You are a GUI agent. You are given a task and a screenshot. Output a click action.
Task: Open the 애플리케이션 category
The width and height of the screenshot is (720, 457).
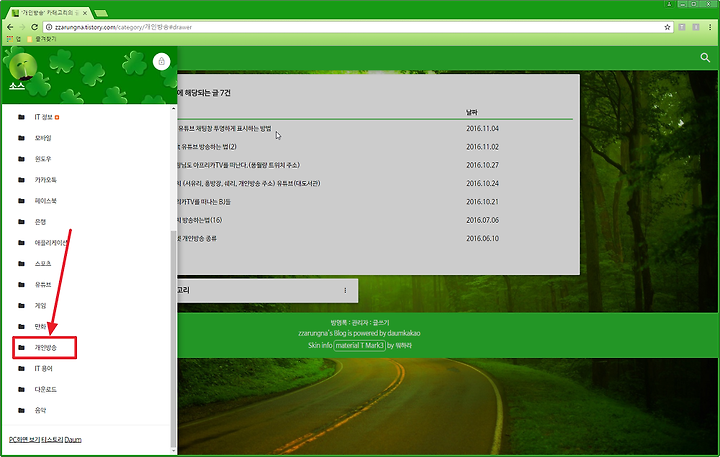click(51, 243)
